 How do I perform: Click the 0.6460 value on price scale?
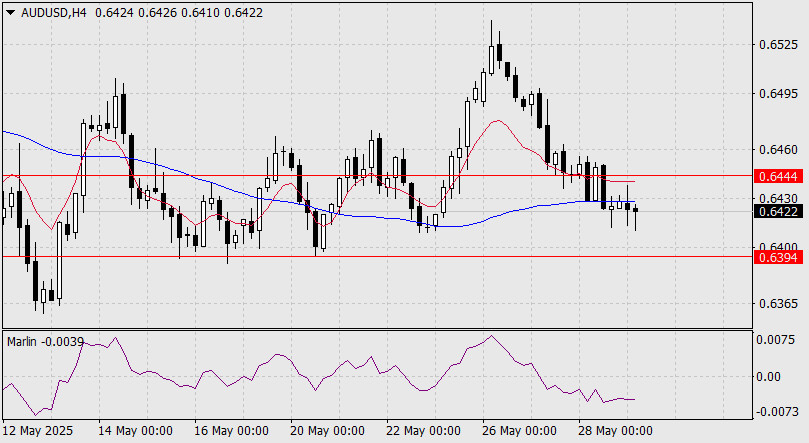click(778, 151)
